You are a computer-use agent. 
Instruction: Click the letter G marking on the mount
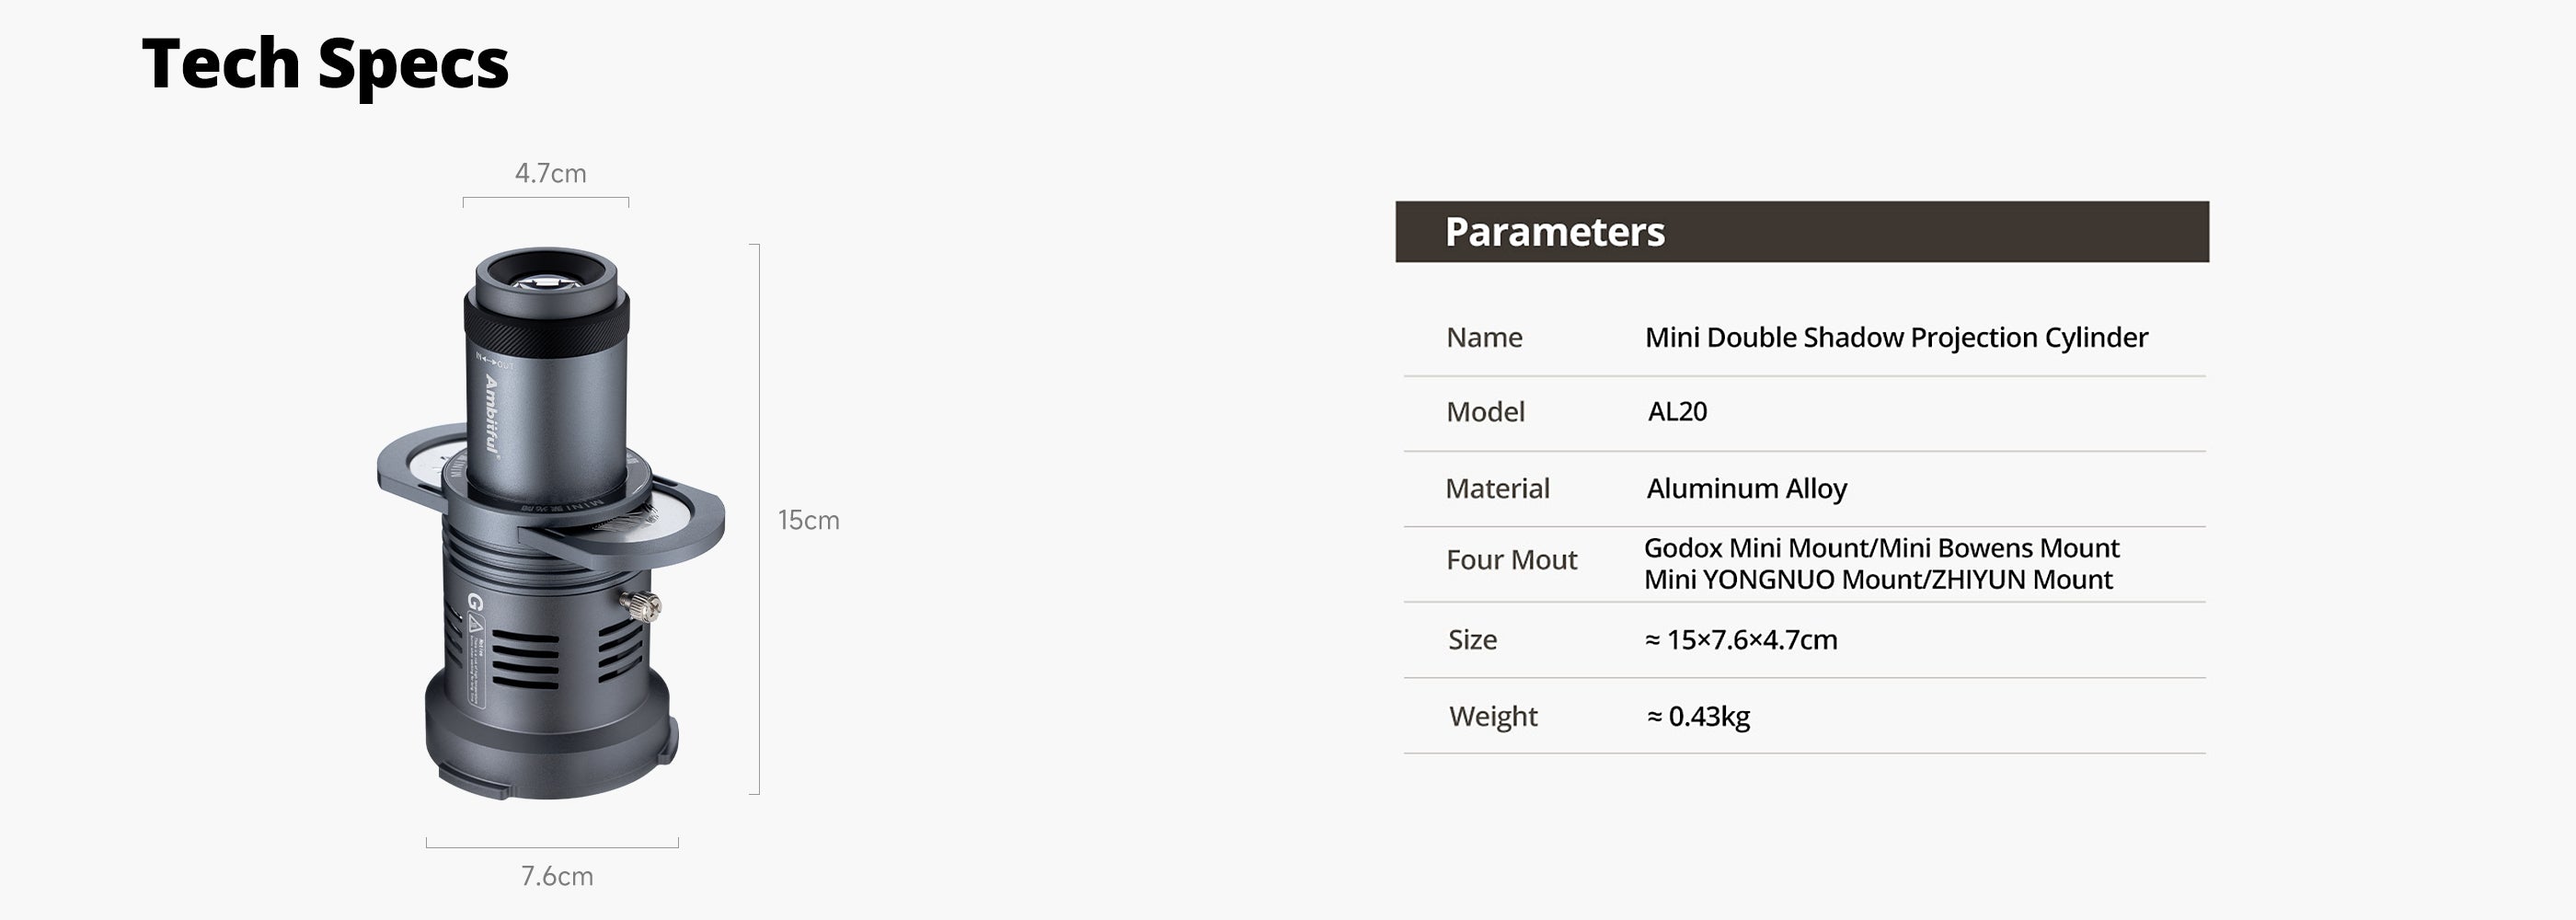click(x=475, y=602)
